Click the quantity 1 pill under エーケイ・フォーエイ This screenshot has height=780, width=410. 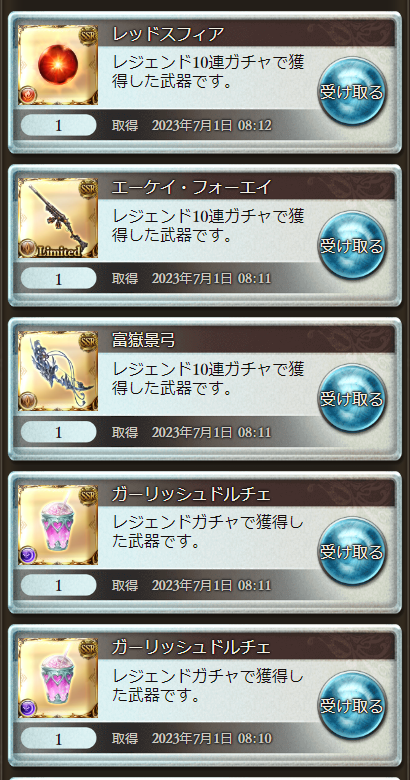click(58, 279)
